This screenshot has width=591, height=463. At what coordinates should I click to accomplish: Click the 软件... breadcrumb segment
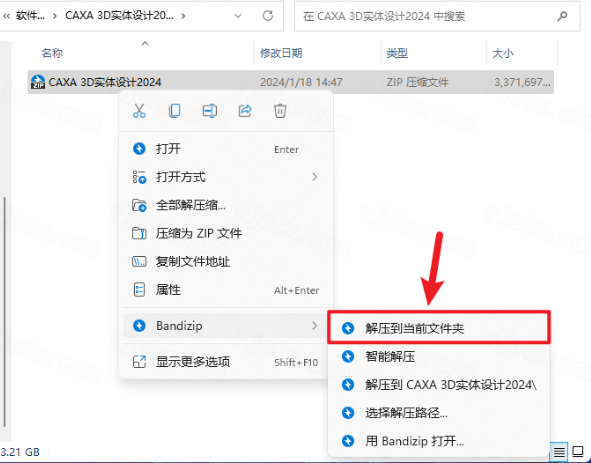point(30,16)
